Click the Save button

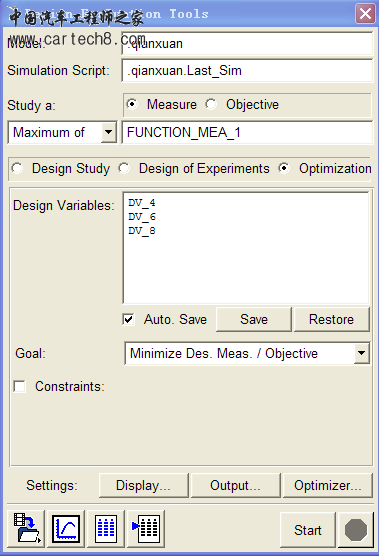[x=254, y=319]
